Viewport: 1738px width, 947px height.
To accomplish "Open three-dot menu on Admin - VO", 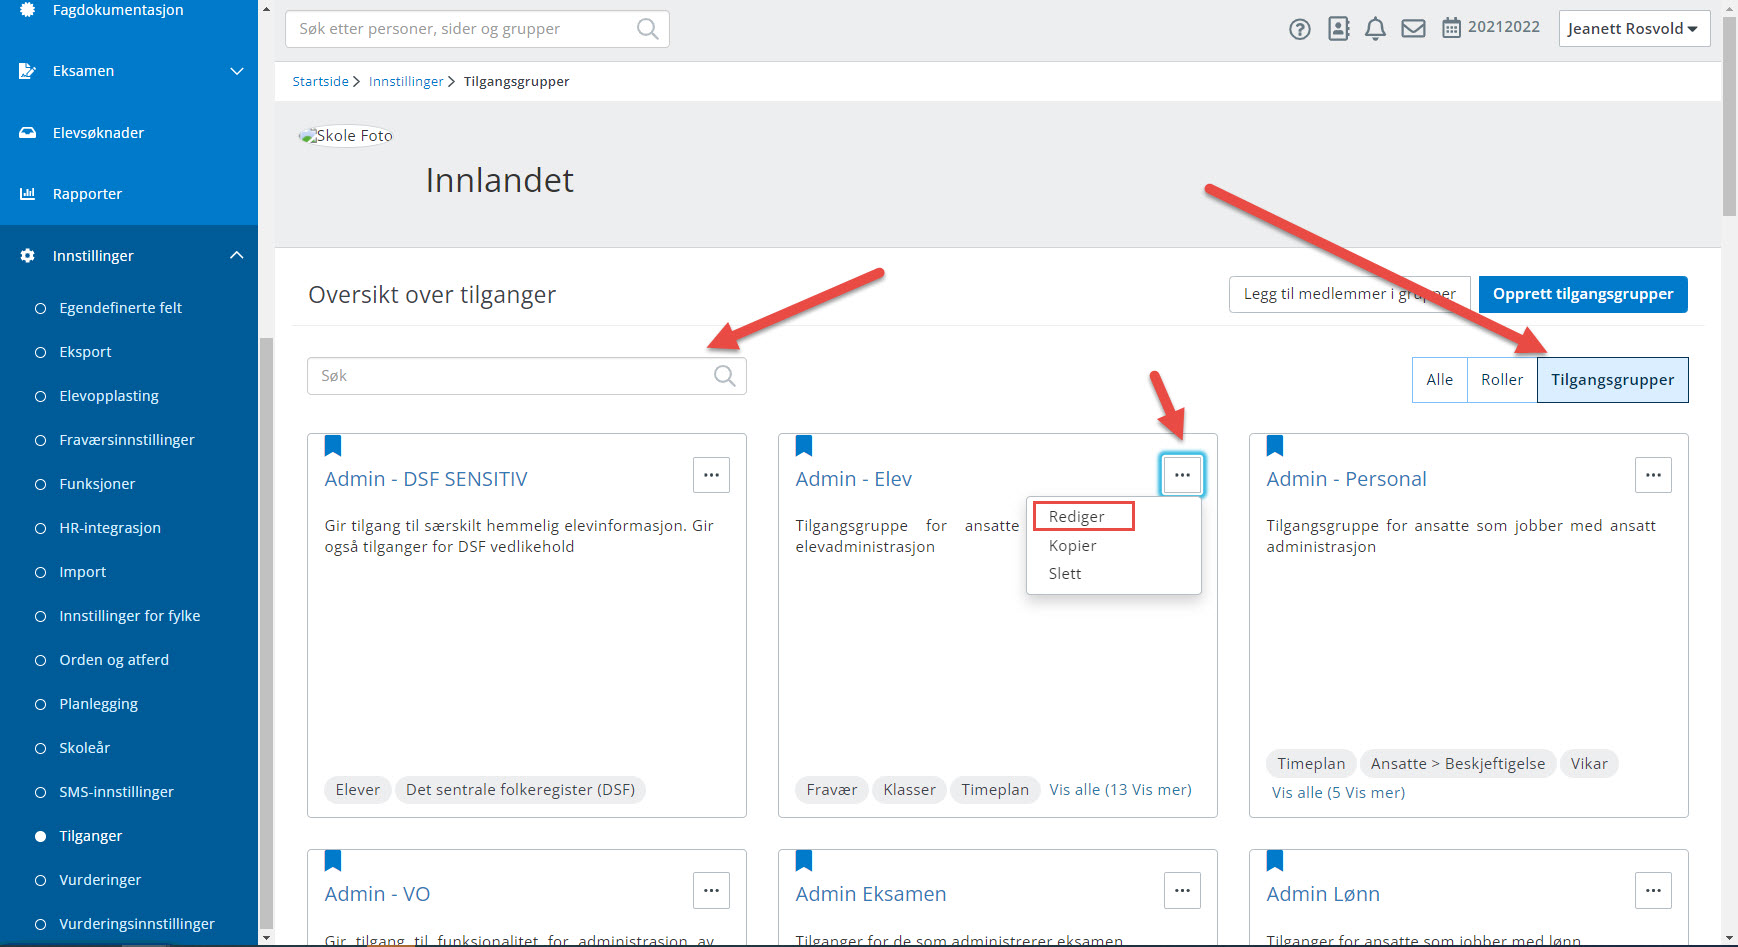I will [711, 890].
